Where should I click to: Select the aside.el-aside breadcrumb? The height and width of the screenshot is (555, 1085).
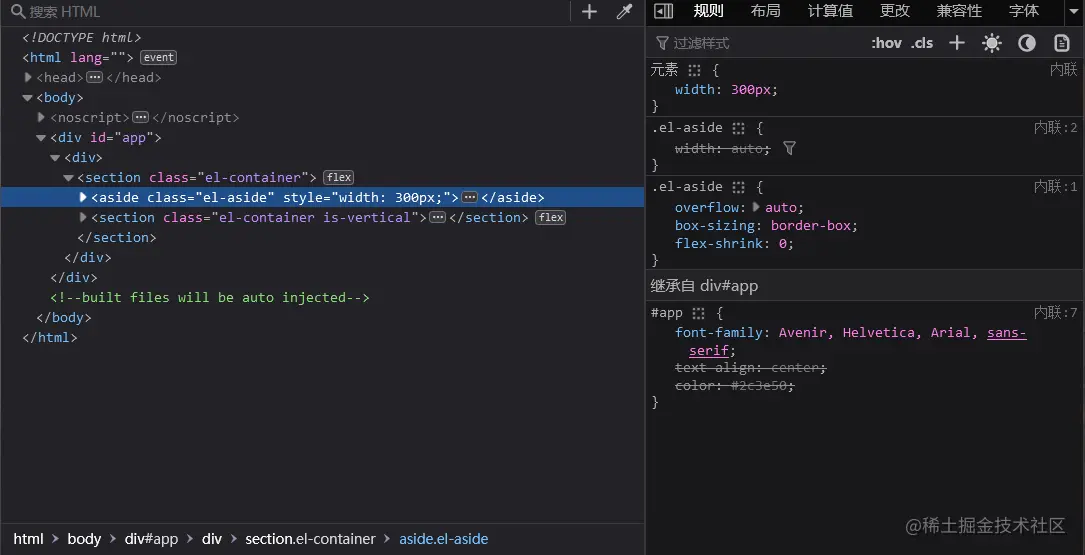click(444, 539)
